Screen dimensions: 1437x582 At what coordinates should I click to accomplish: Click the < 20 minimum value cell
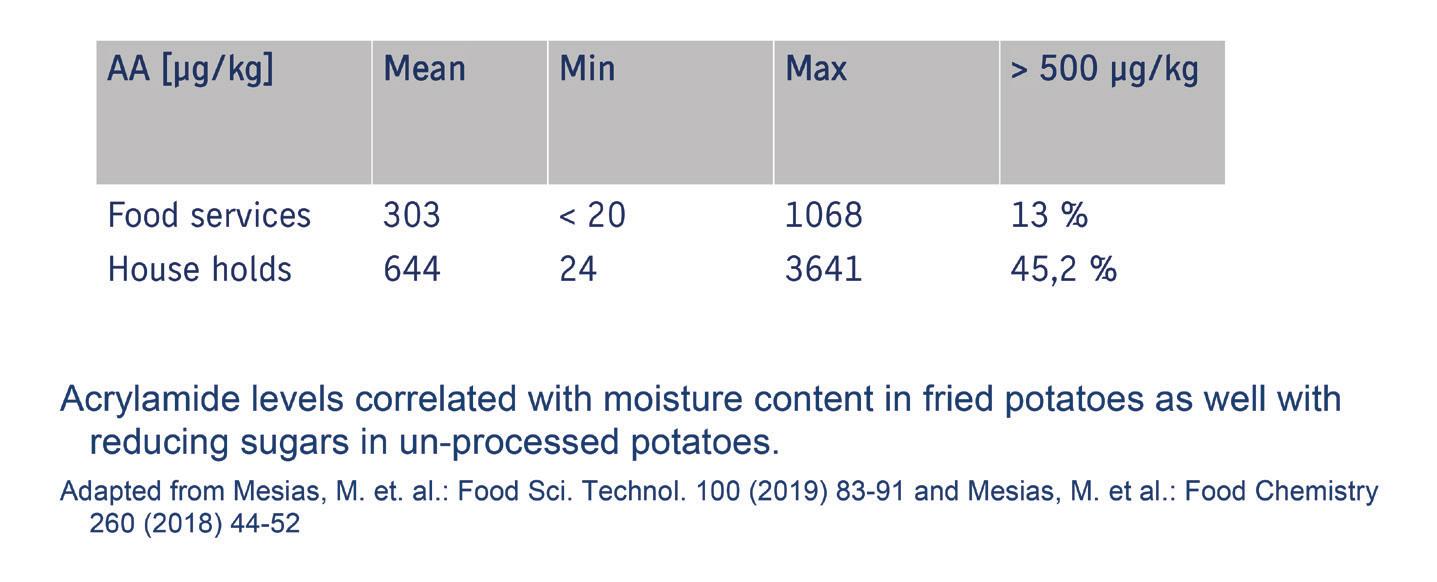pyautogui.click(x=592, y=216)
